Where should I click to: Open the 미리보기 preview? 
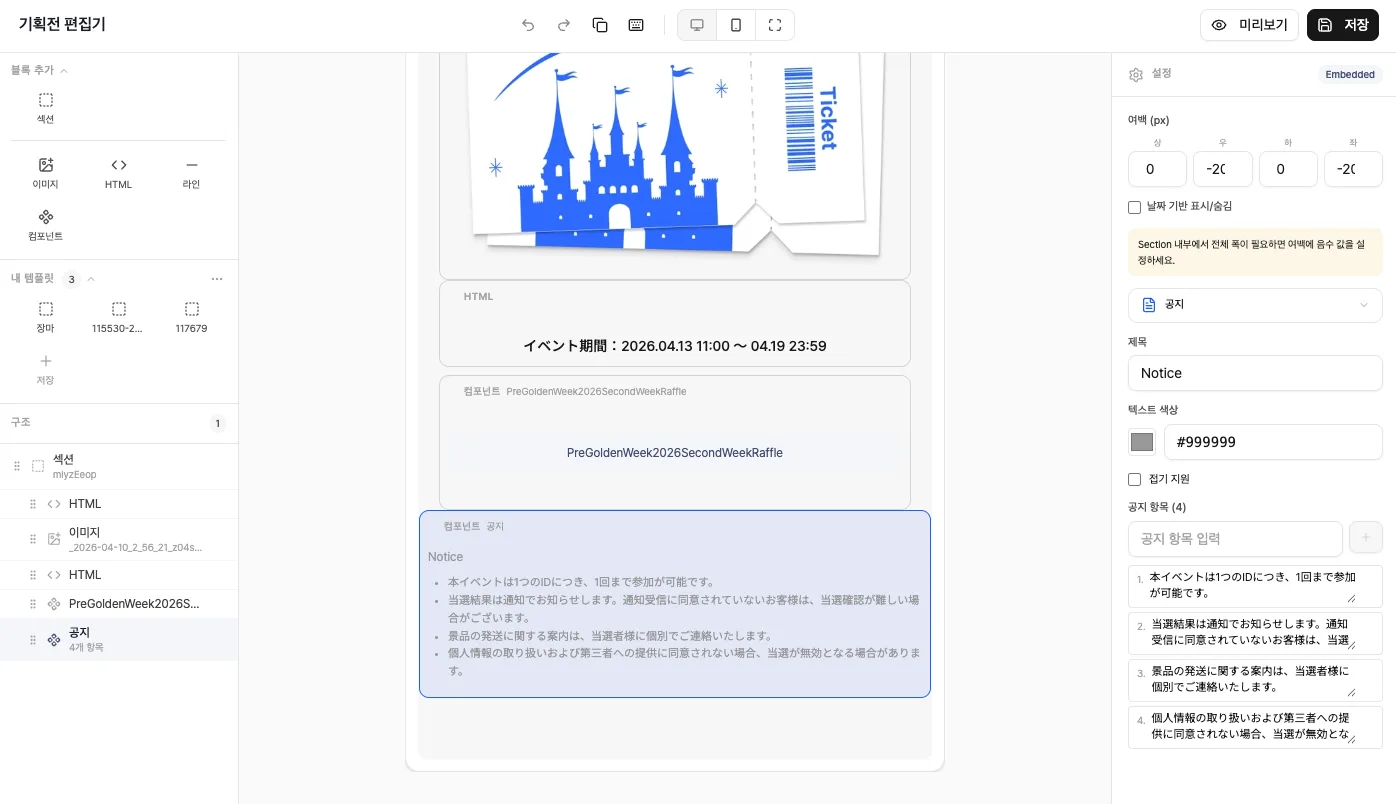click(1249, 25)
